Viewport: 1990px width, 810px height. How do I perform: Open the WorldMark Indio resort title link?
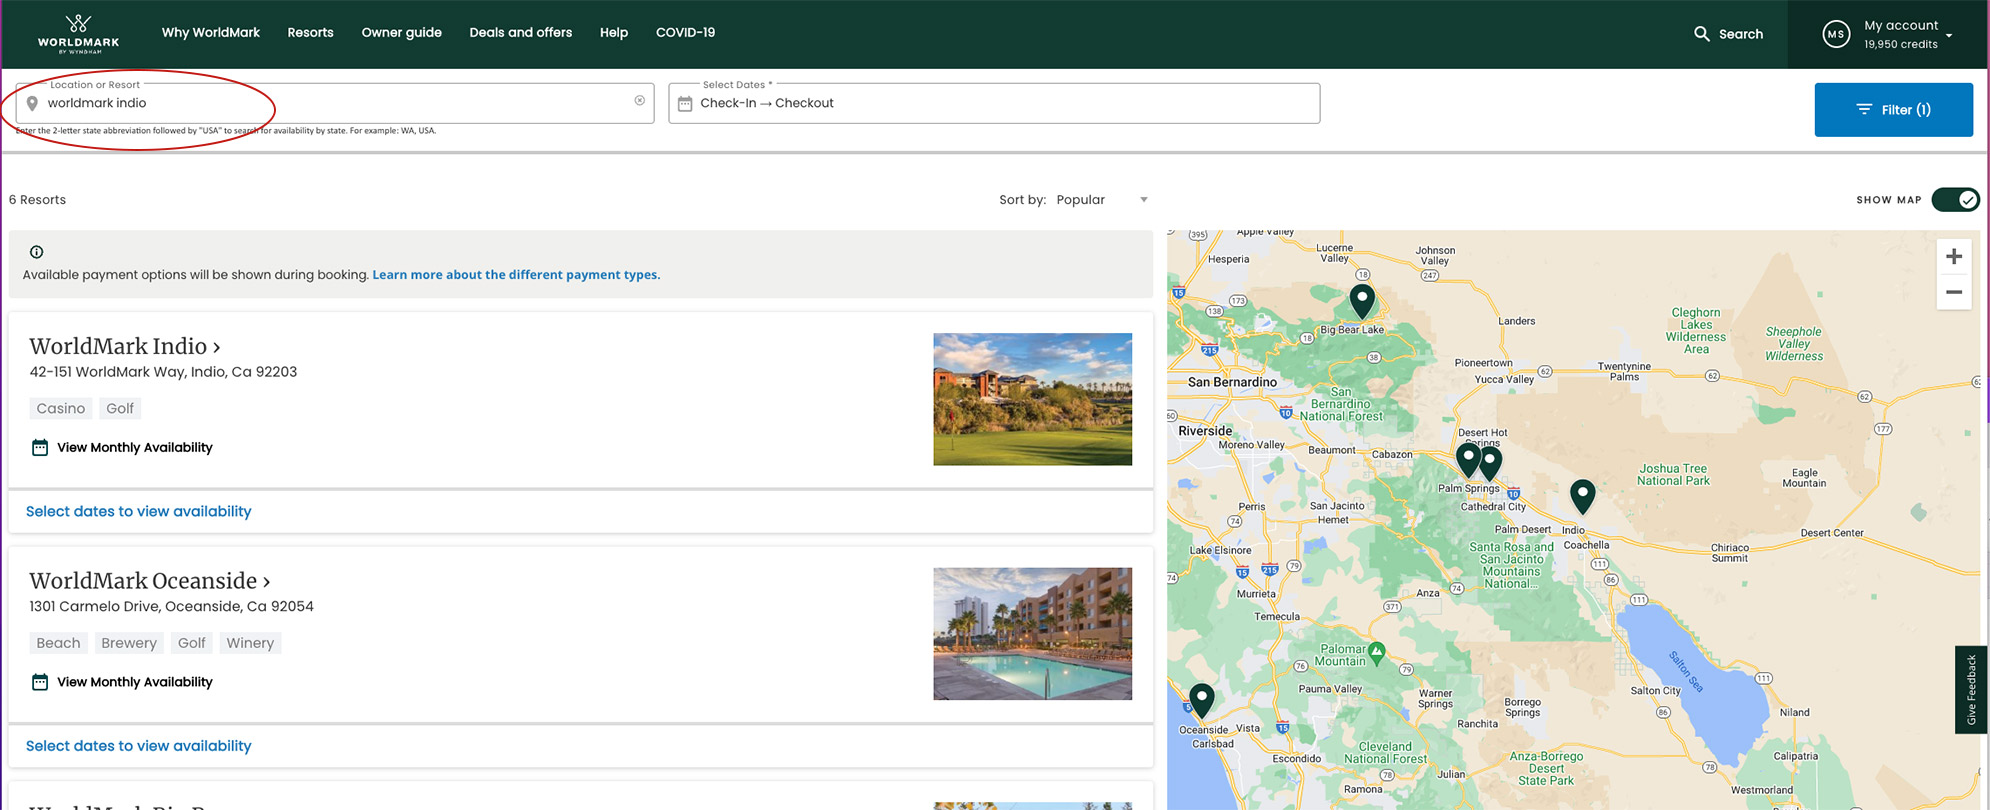coord(125,346)
